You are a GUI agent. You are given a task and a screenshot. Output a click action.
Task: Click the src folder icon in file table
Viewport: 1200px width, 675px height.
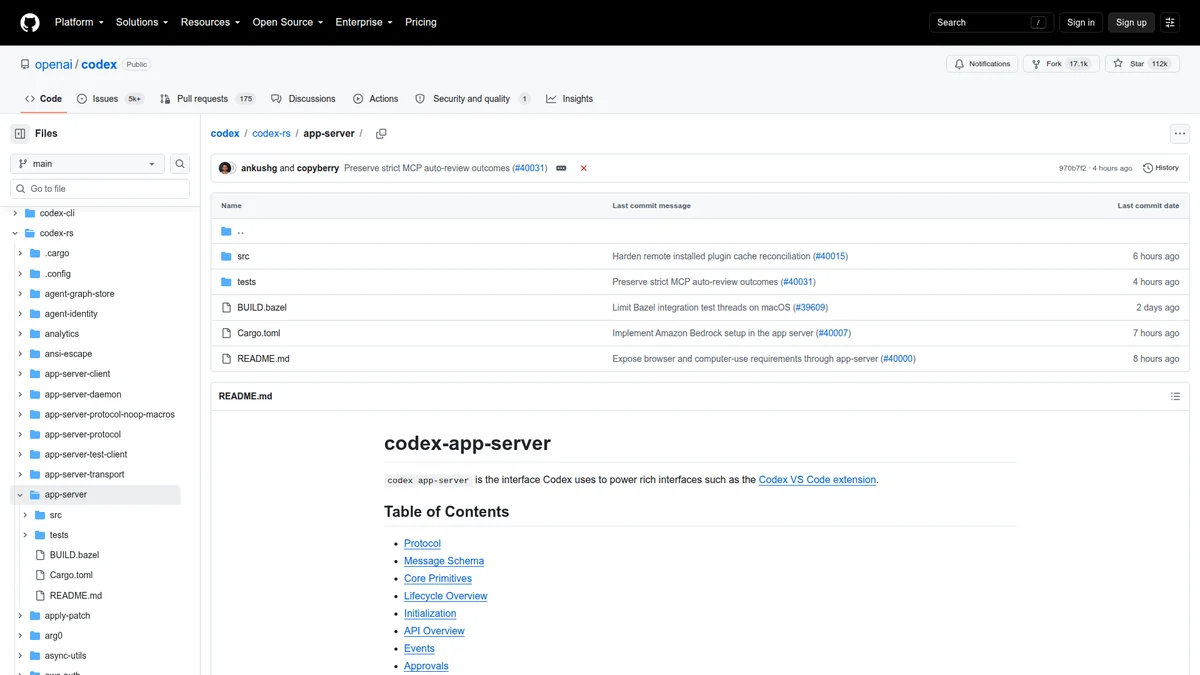227,256
